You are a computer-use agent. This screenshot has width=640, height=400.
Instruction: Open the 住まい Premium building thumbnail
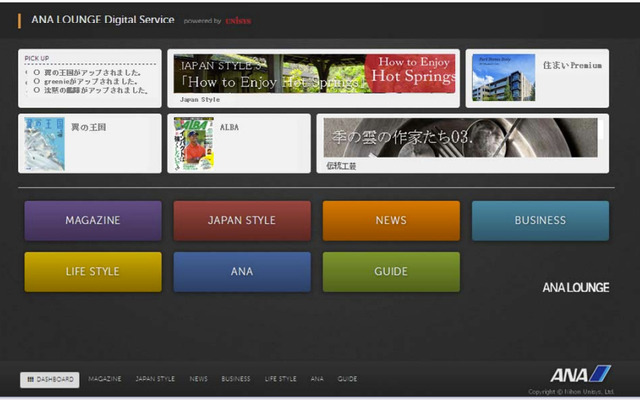504,78
